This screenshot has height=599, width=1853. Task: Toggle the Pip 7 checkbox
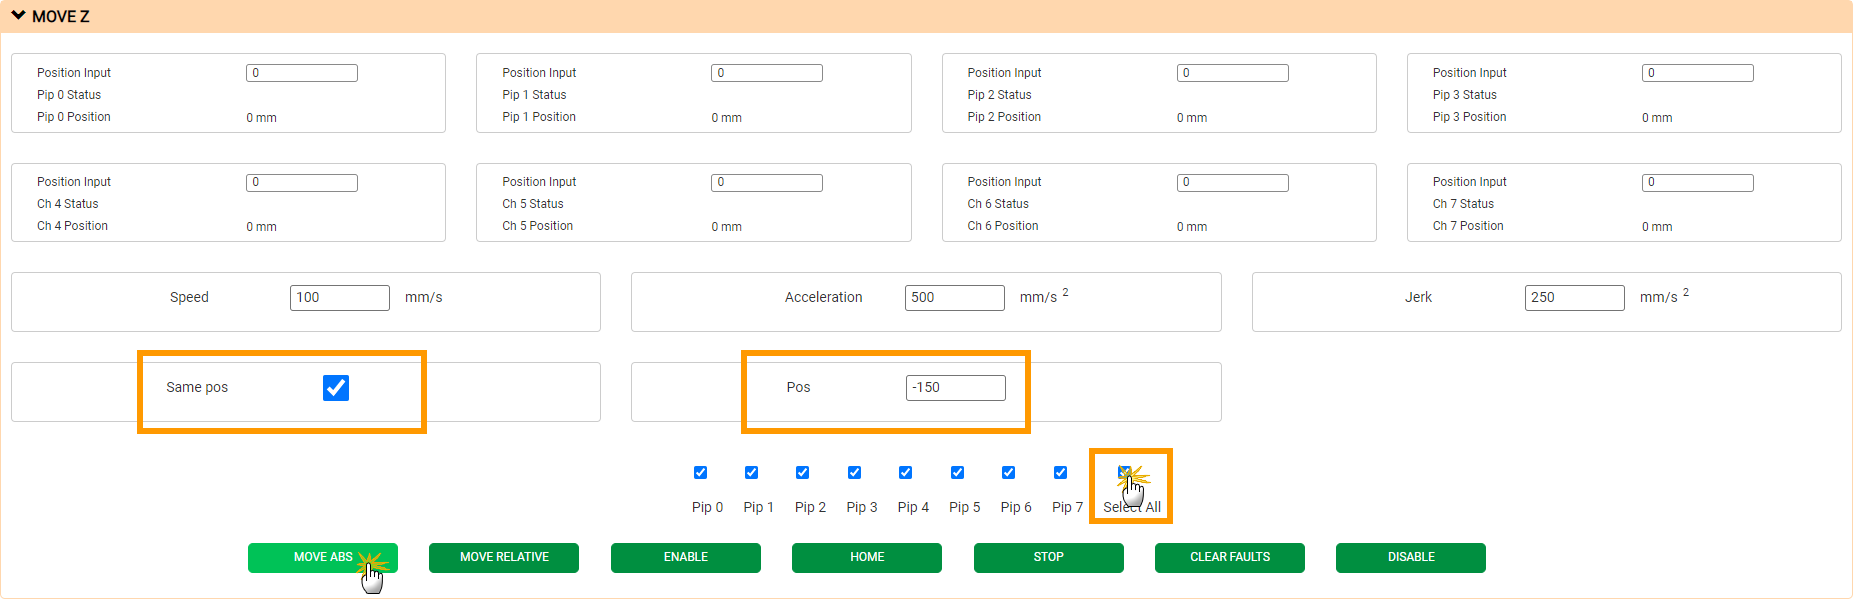(x=1060, y=473)
